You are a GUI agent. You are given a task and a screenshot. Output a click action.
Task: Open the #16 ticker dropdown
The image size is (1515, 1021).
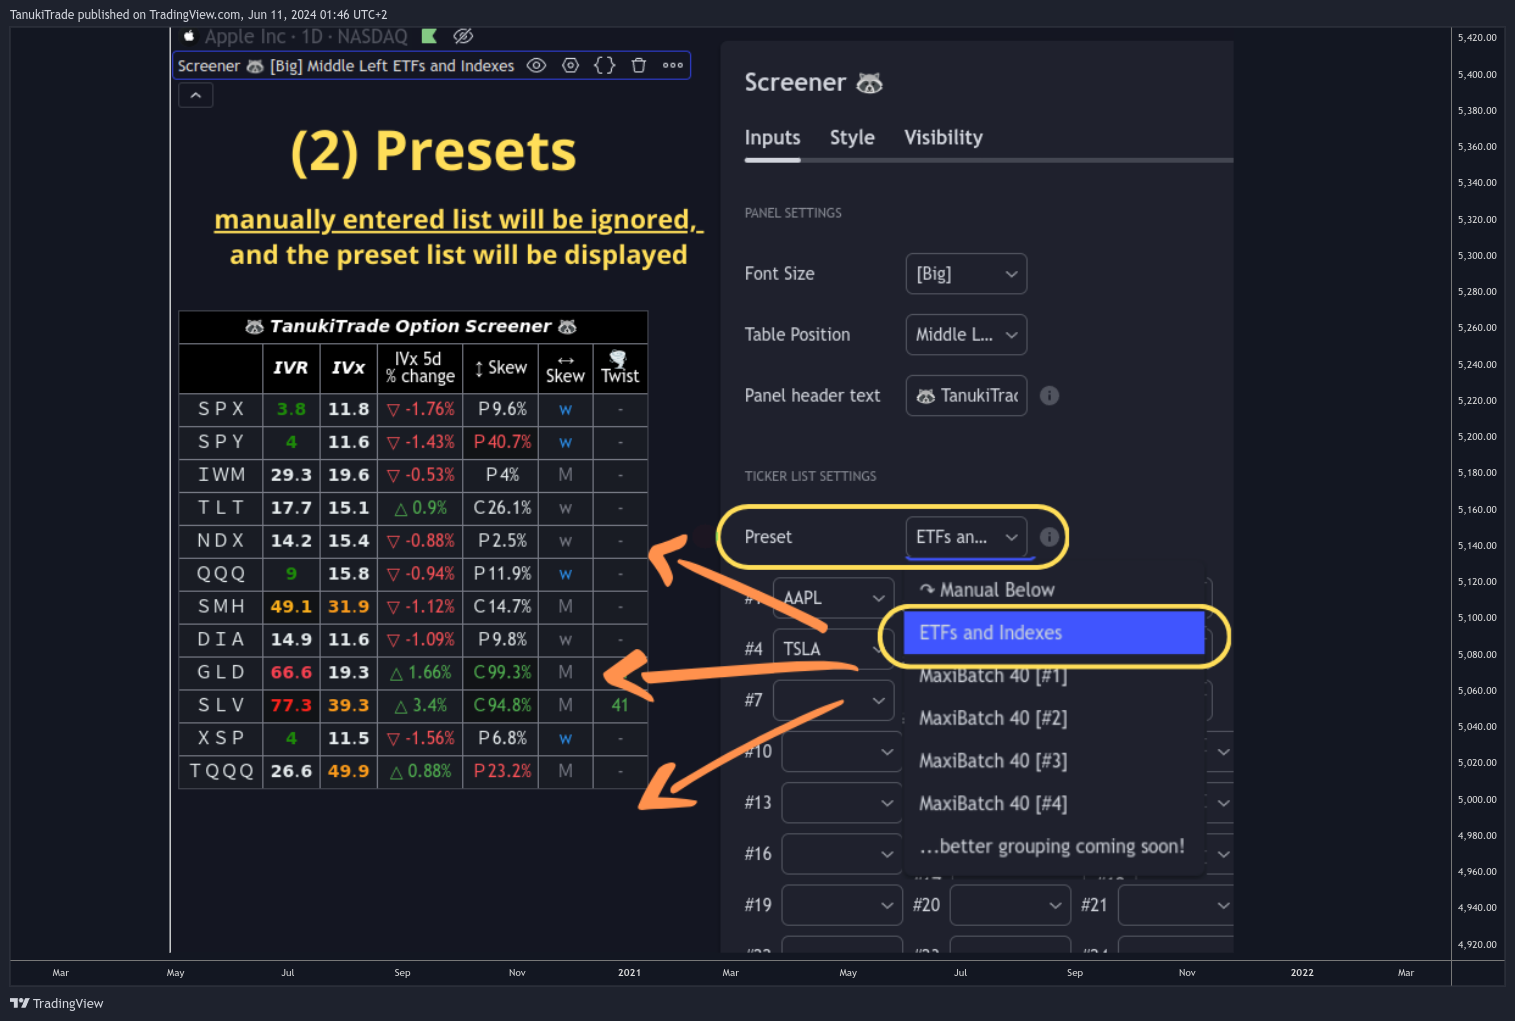[x=842, y=854]
